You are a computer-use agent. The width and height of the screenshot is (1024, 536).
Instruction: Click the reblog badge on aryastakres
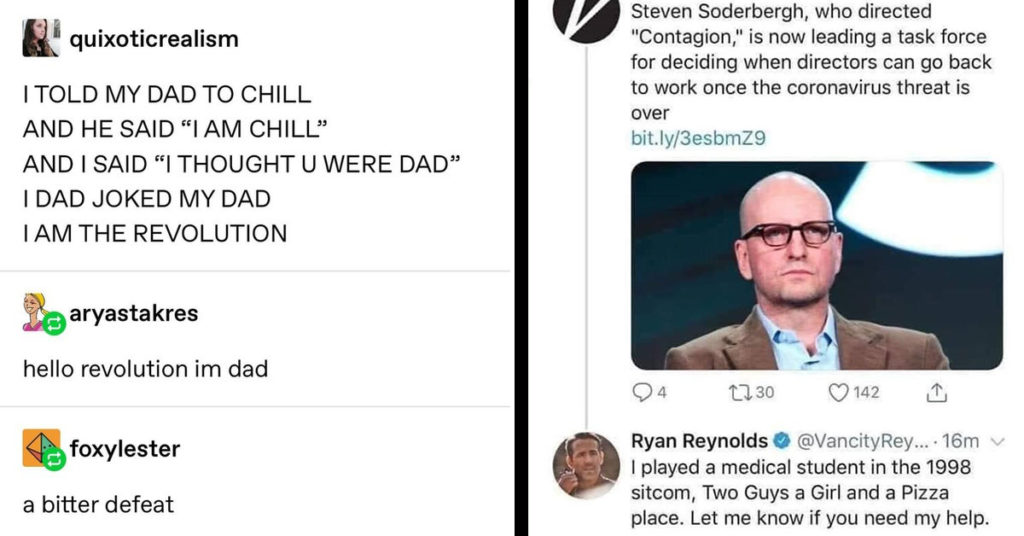tap(54, 323)
